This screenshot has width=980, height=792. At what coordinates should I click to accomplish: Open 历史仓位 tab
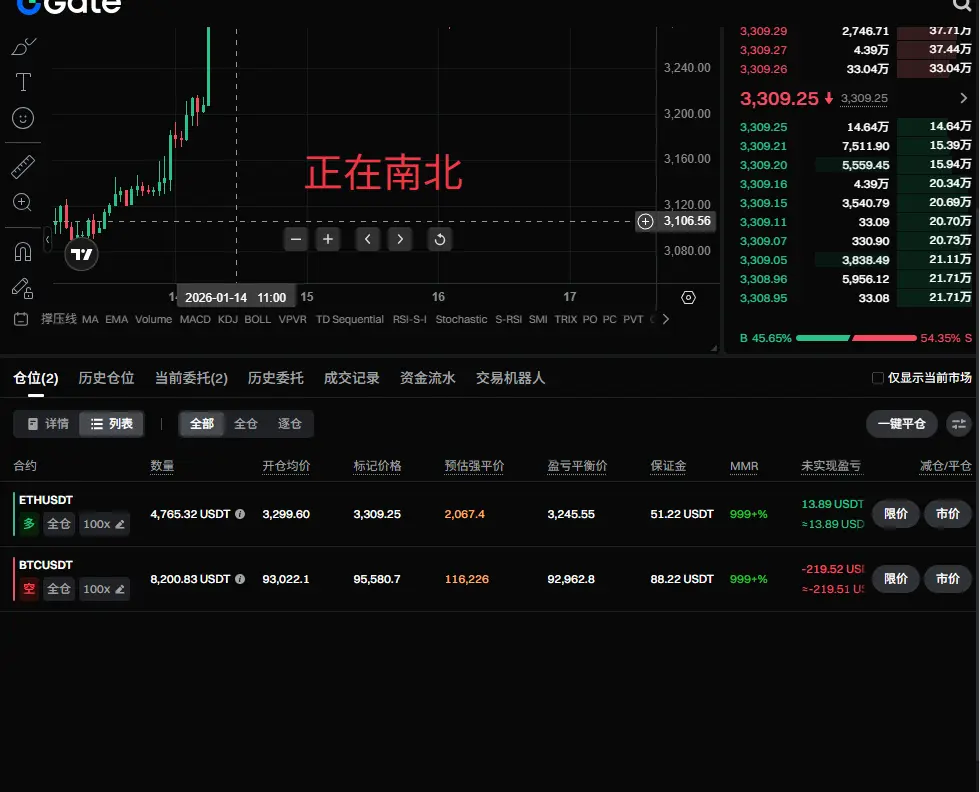point(106,379)
